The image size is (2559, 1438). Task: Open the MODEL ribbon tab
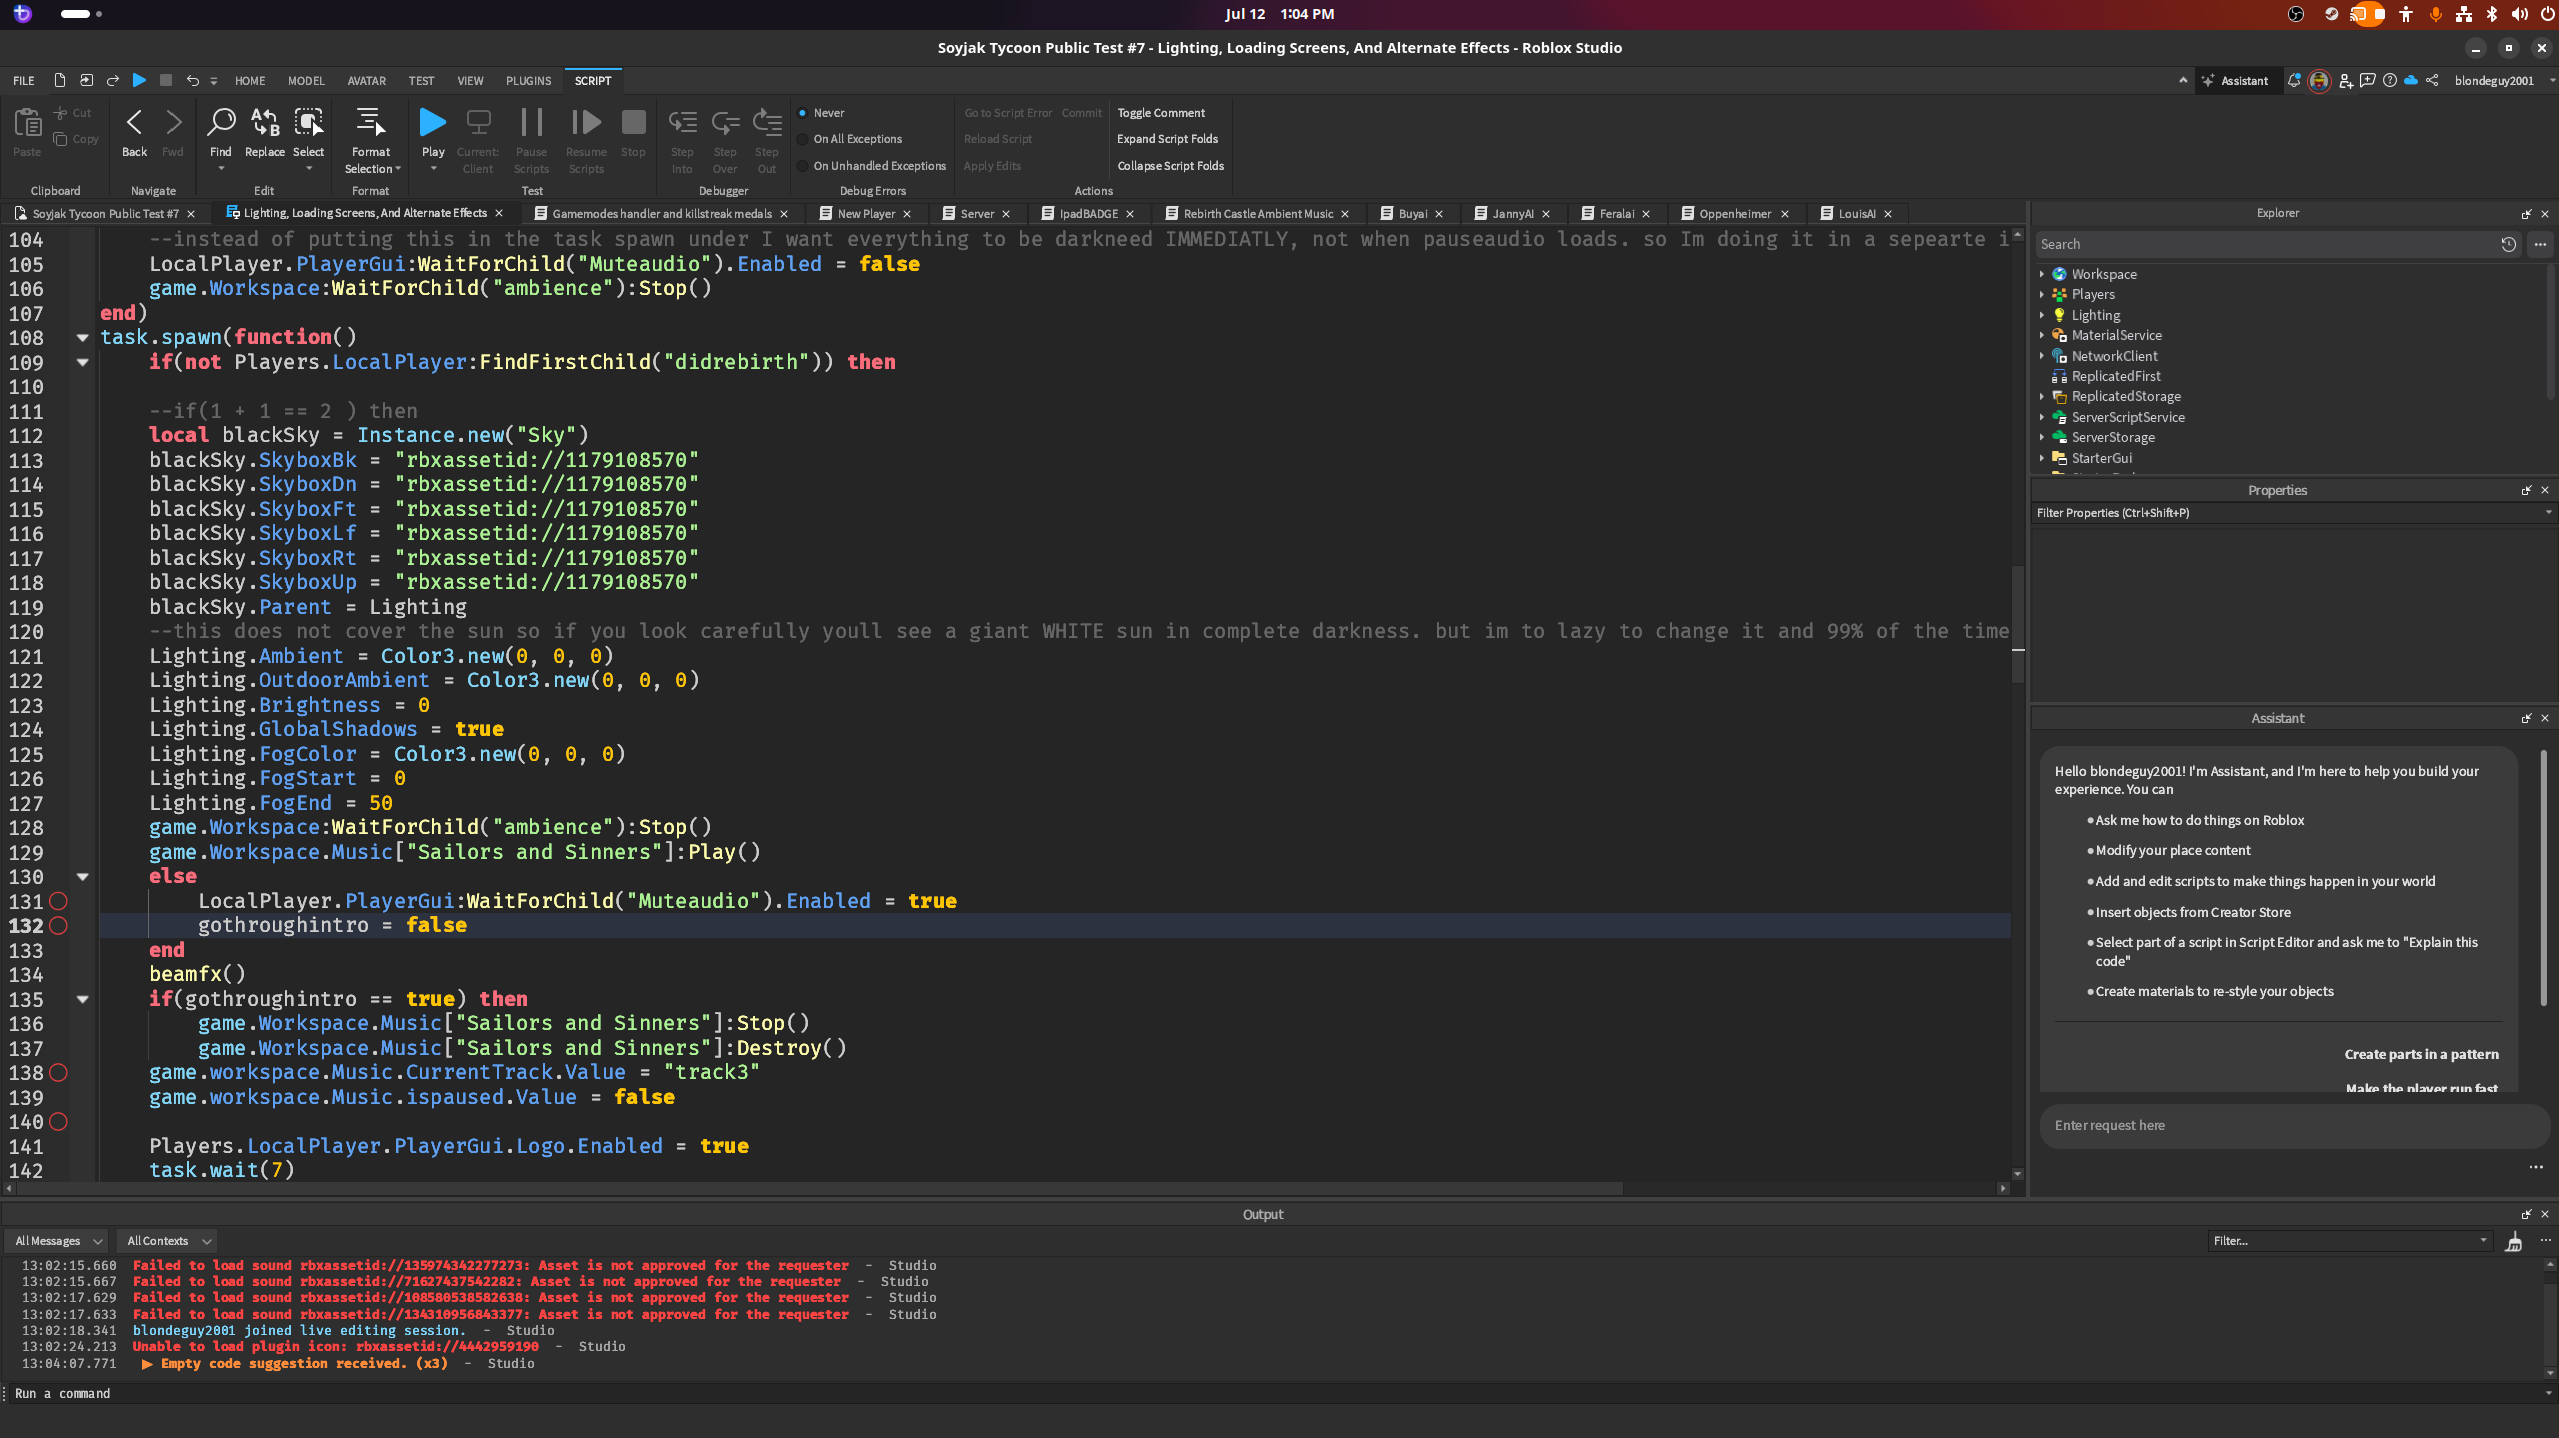[306, 81]
